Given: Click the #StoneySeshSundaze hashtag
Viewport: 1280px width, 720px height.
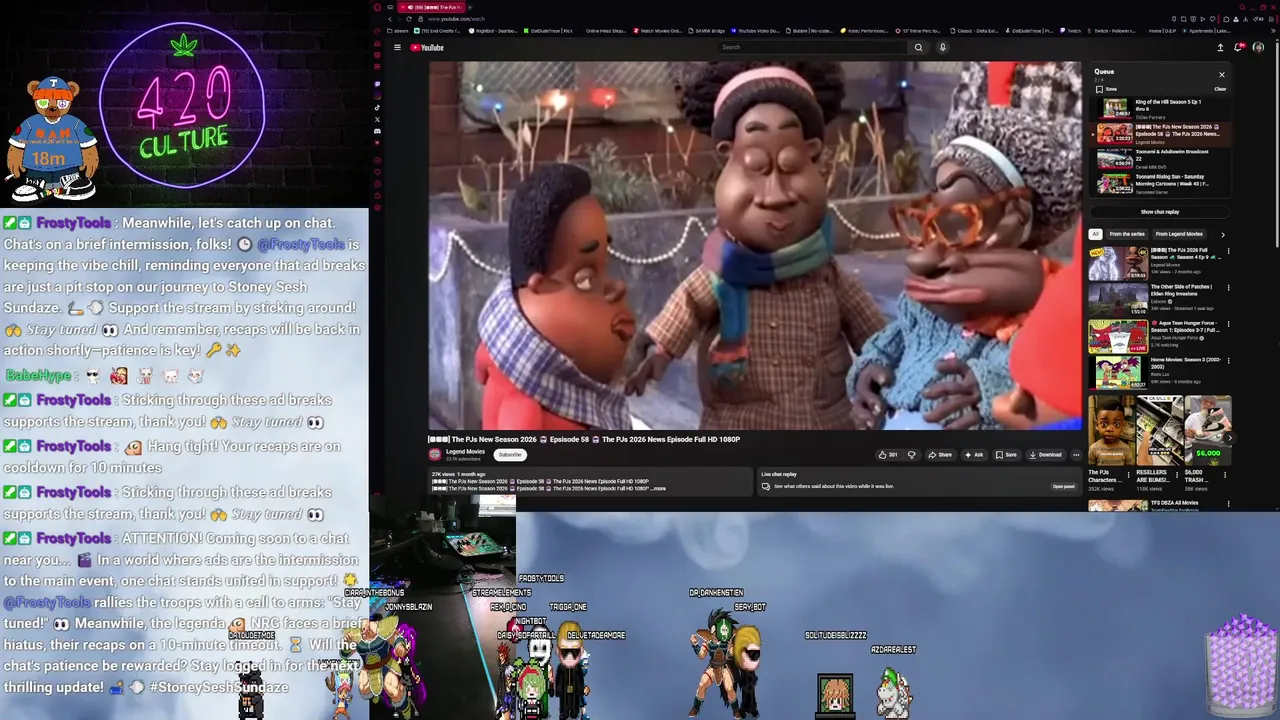Looking at the screenshot, I should pos(219,687).
